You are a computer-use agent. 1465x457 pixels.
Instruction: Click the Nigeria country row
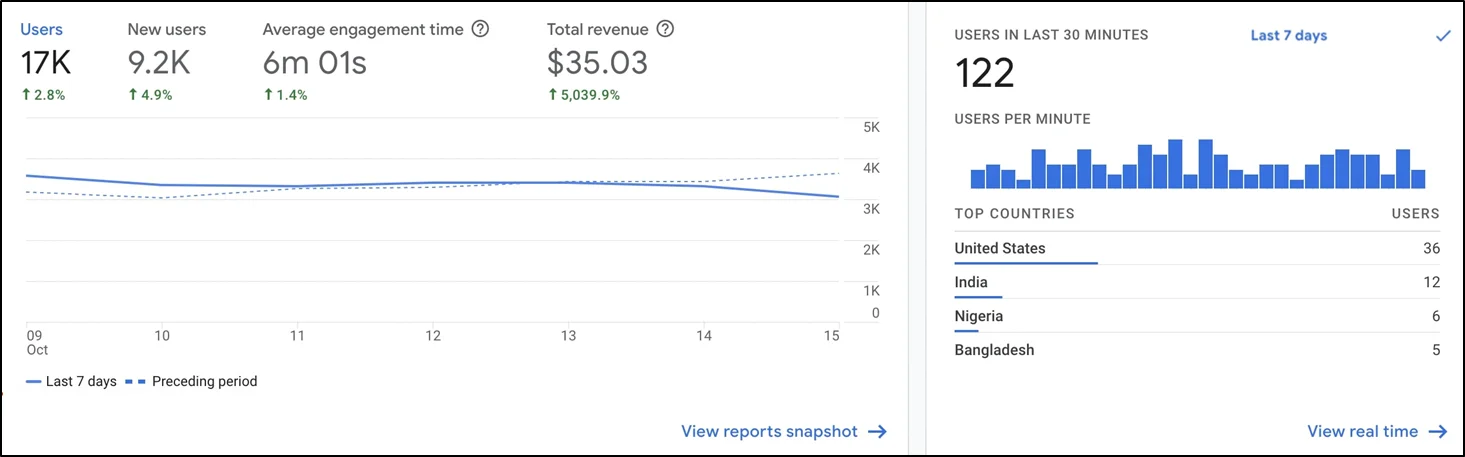click(979, 316)
